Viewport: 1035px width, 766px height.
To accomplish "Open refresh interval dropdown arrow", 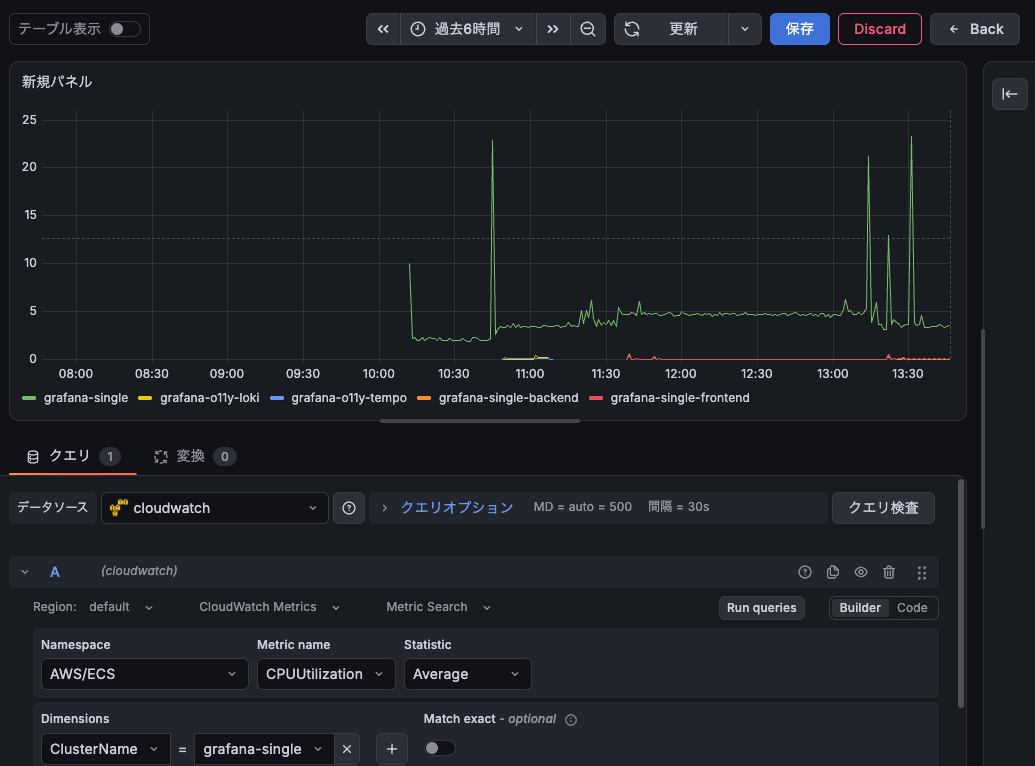I will (745, 29).
